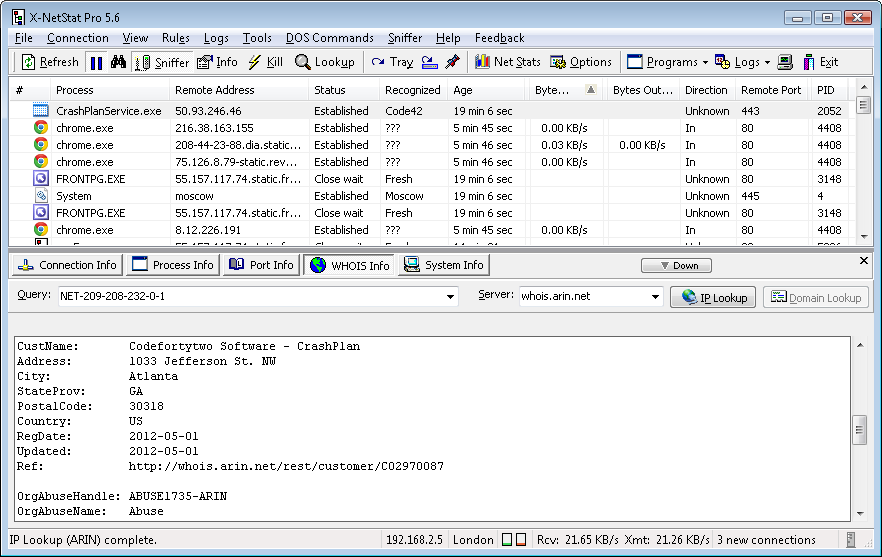
Task: Click the X-NetStat title bar icon
Action: [x=18, y=17]
